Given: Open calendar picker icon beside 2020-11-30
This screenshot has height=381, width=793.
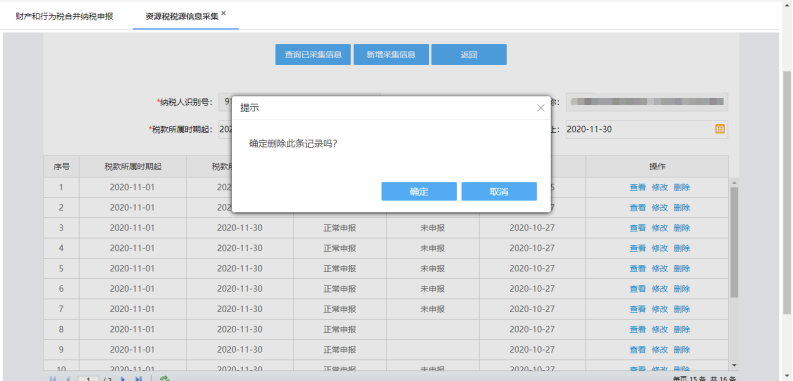Looking at the screenshot, I should pos(720,129).
